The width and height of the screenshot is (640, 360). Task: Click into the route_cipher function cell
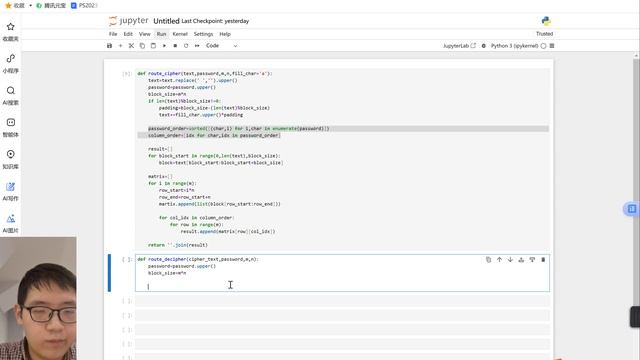[x=342, y=159]
